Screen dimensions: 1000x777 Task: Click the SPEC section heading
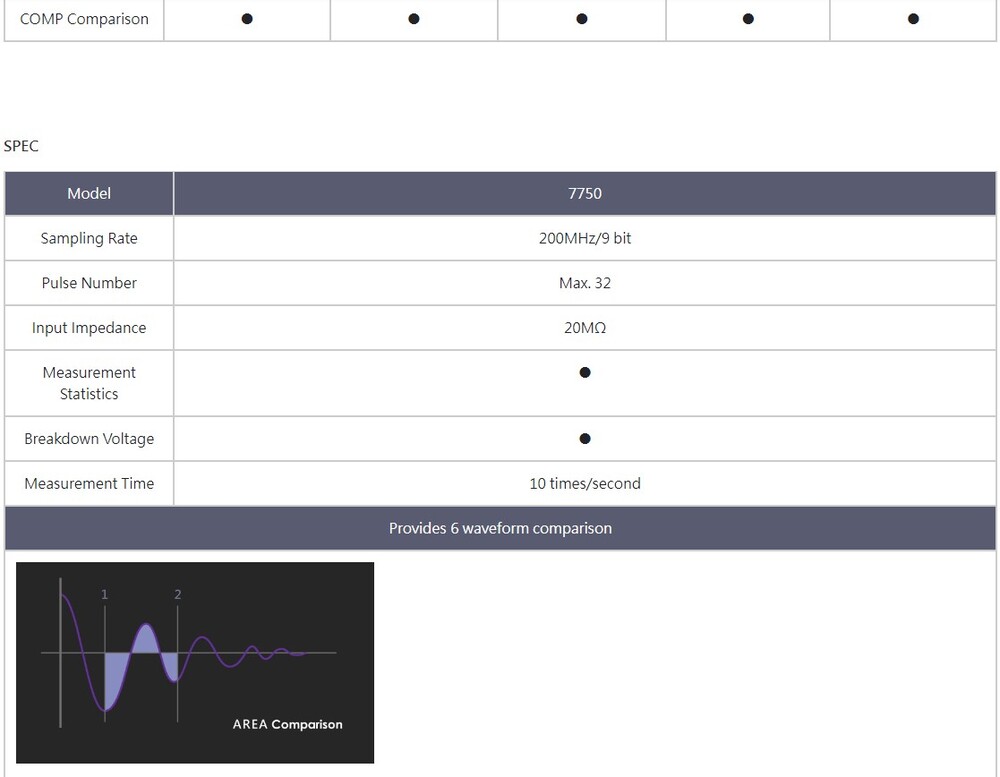tap(21, 146)
